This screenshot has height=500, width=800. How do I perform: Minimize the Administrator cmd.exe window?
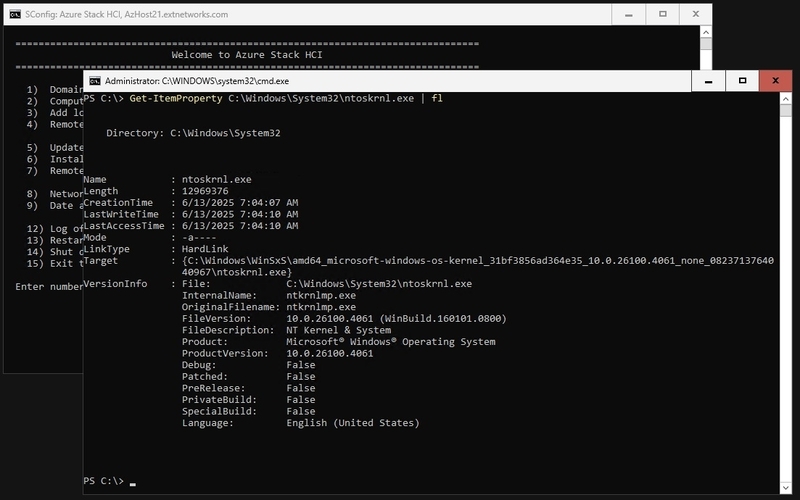pyautogui.click(x=708, y=81)
